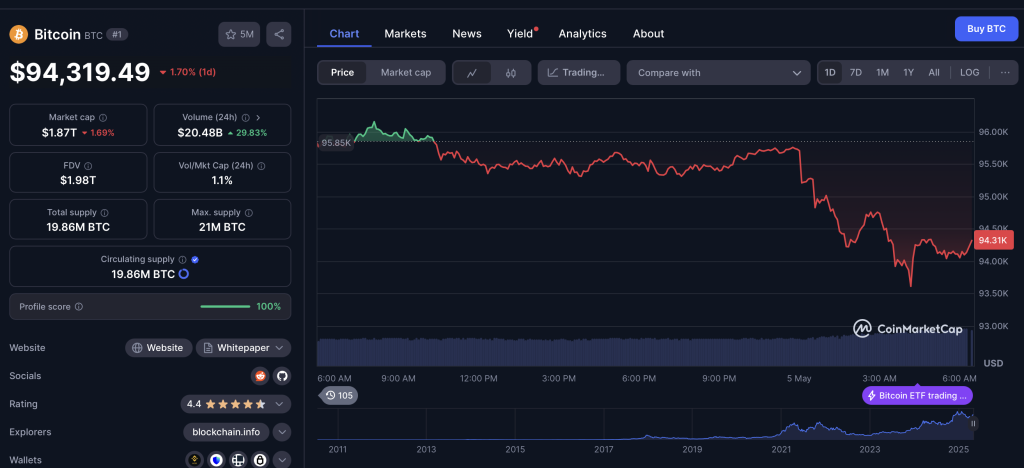The width and height of the screenshot is (1024, 468).
Task: Select the third wallet icon in Wallets row
Action: (x=238, y=460)
